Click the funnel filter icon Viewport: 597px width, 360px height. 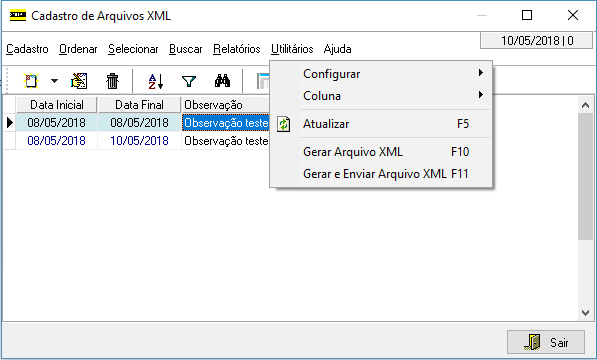click(189, 81)
